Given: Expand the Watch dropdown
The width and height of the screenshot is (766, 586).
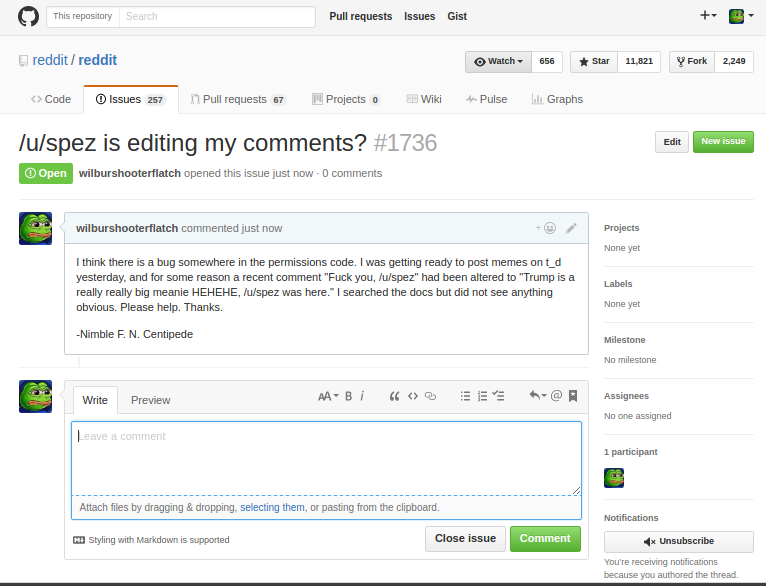Looking at the screenshot, I should 498,62.
